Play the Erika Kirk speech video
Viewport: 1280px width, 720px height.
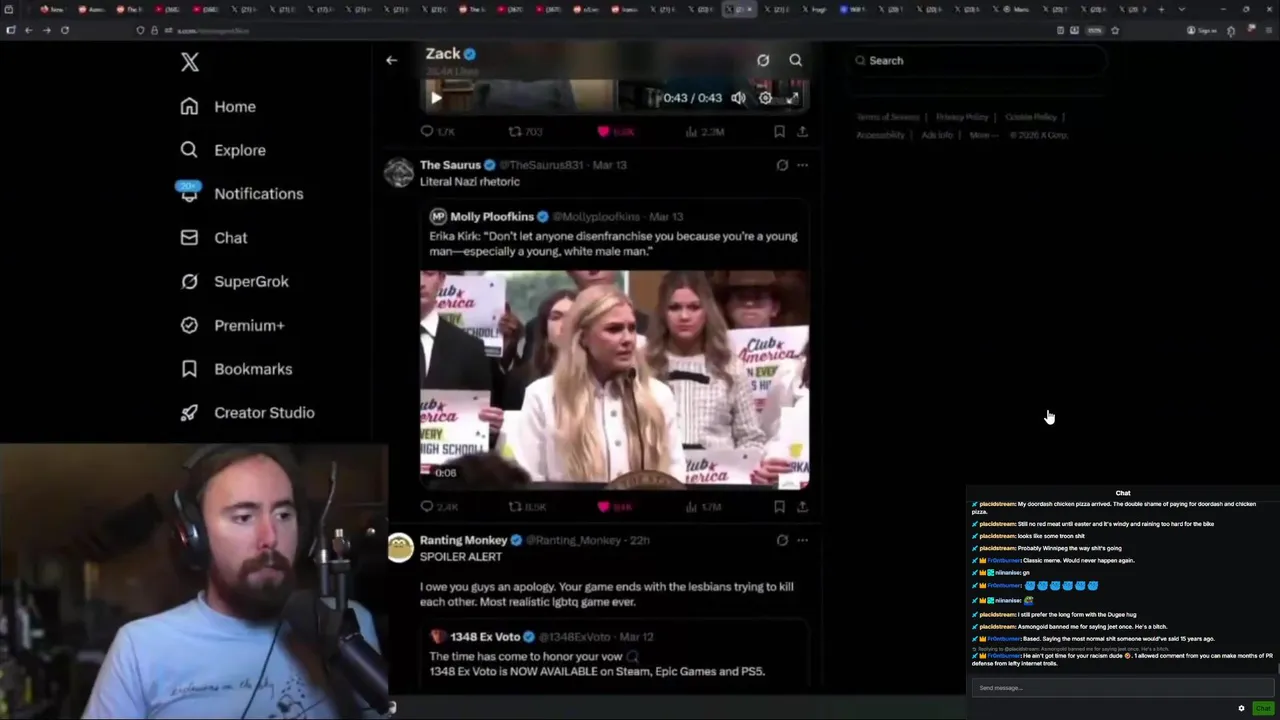pos(614,378)
